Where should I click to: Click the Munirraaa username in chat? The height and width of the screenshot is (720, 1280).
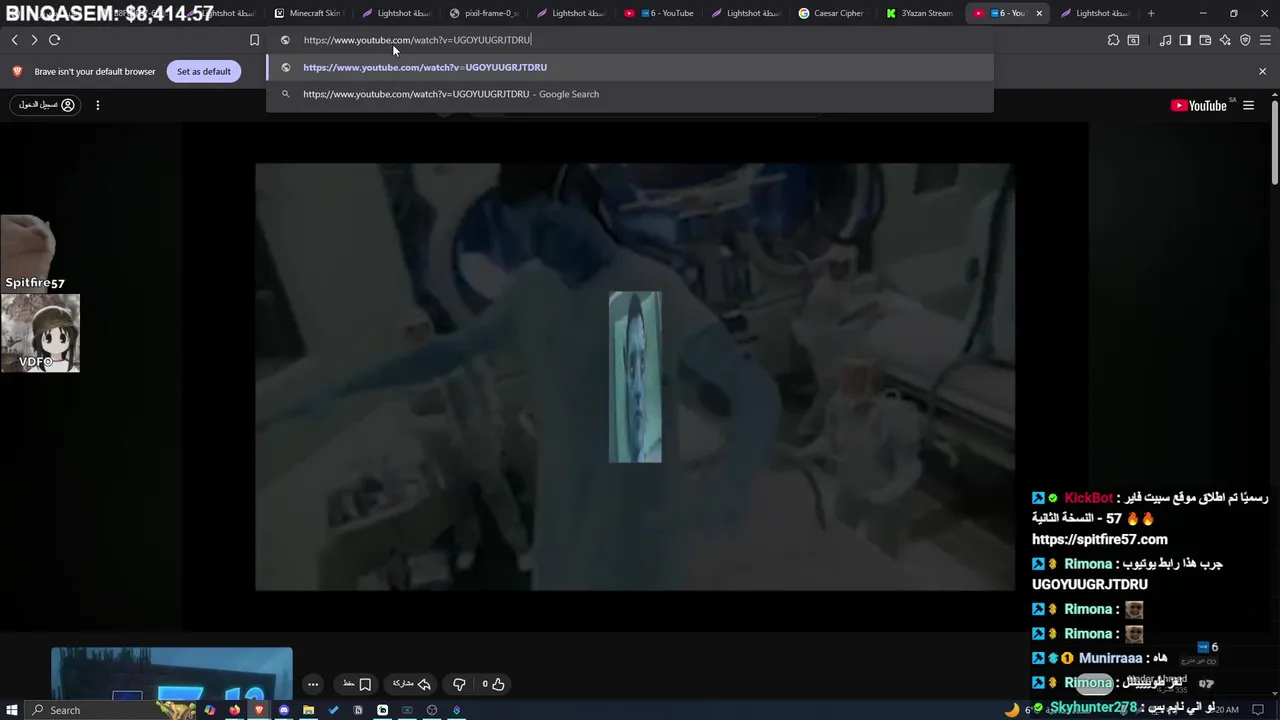click(x=1110, y=658)
